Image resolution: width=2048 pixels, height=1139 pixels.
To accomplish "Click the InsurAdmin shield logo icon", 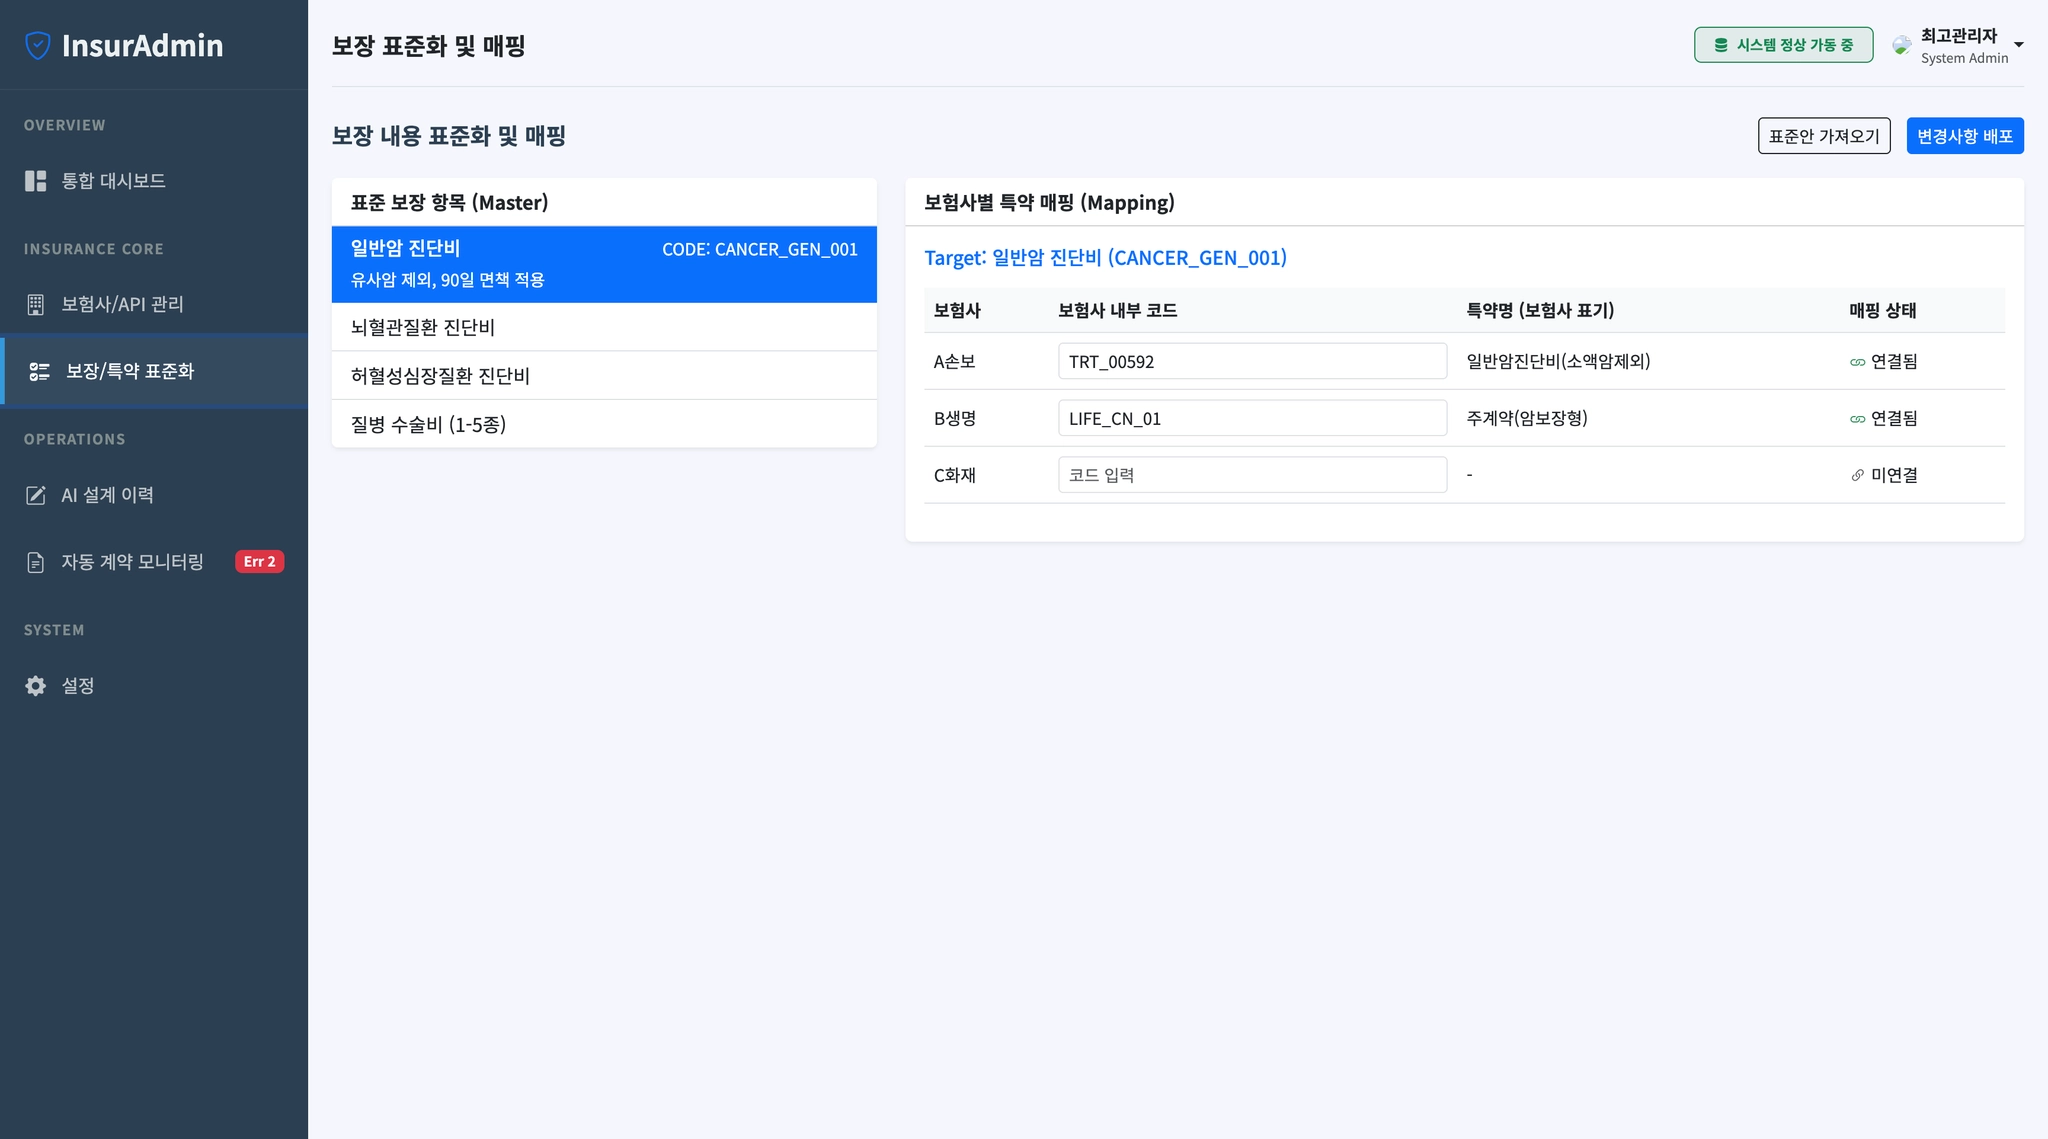I will pyautogui.click(x=38, y=45).
